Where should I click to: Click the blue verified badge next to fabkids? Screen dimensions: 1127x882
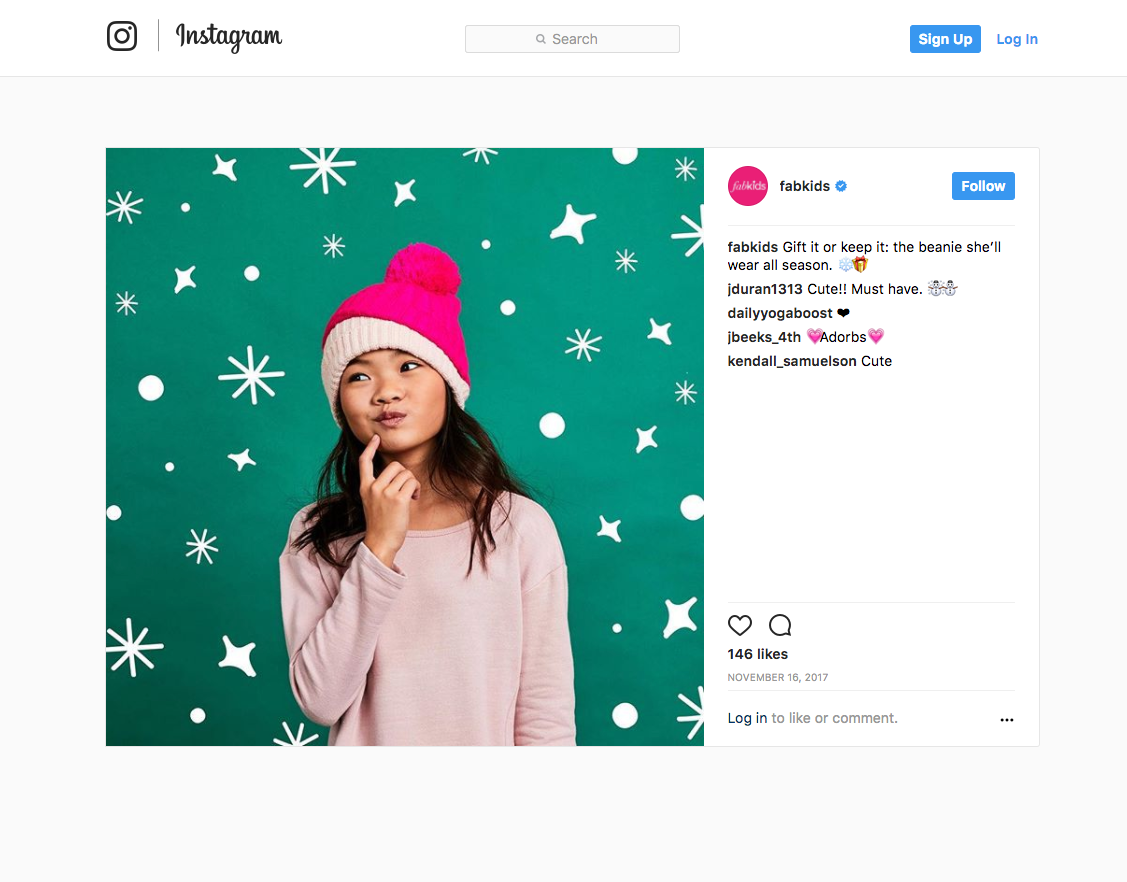(841, 186)
